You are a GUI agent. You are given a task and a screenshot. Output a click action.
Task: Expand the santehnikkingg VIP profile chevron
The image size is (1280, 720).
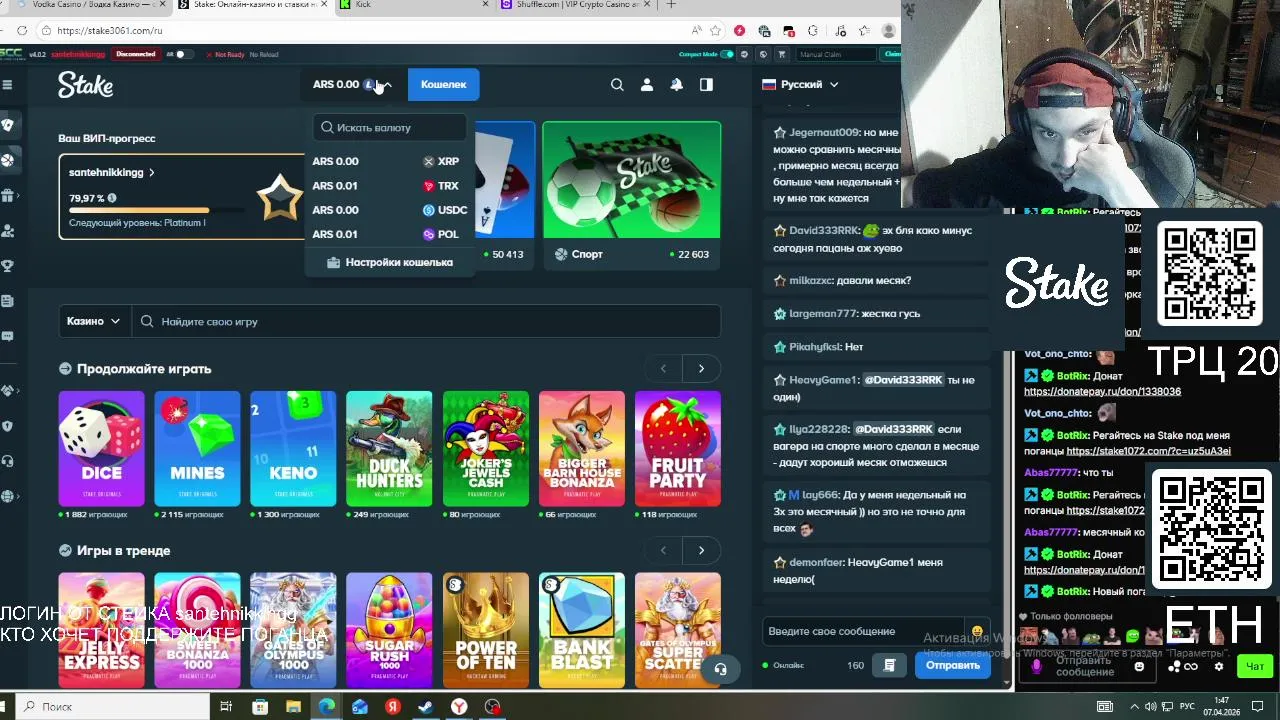152,173
